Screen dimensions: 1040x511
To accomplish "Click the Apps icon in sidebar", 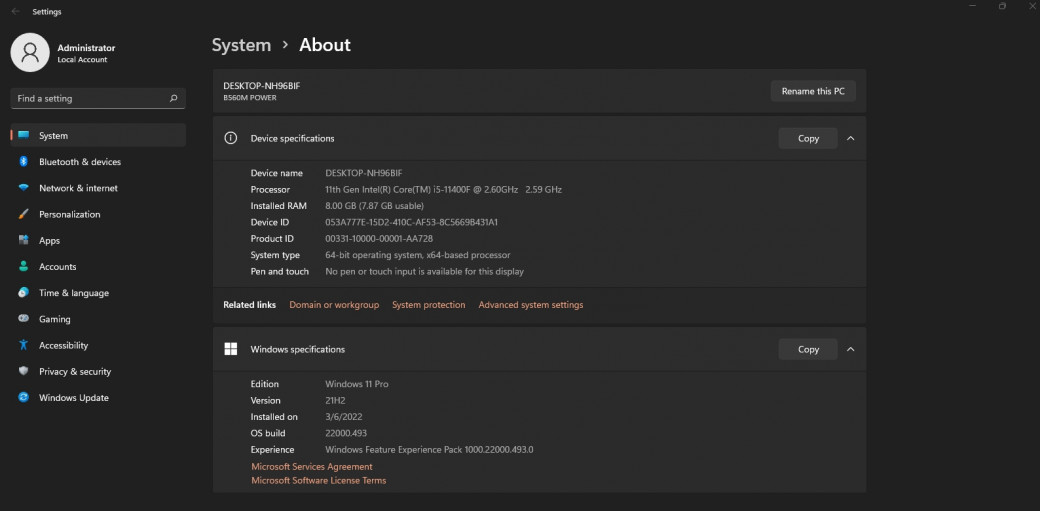I will [23, 241].
